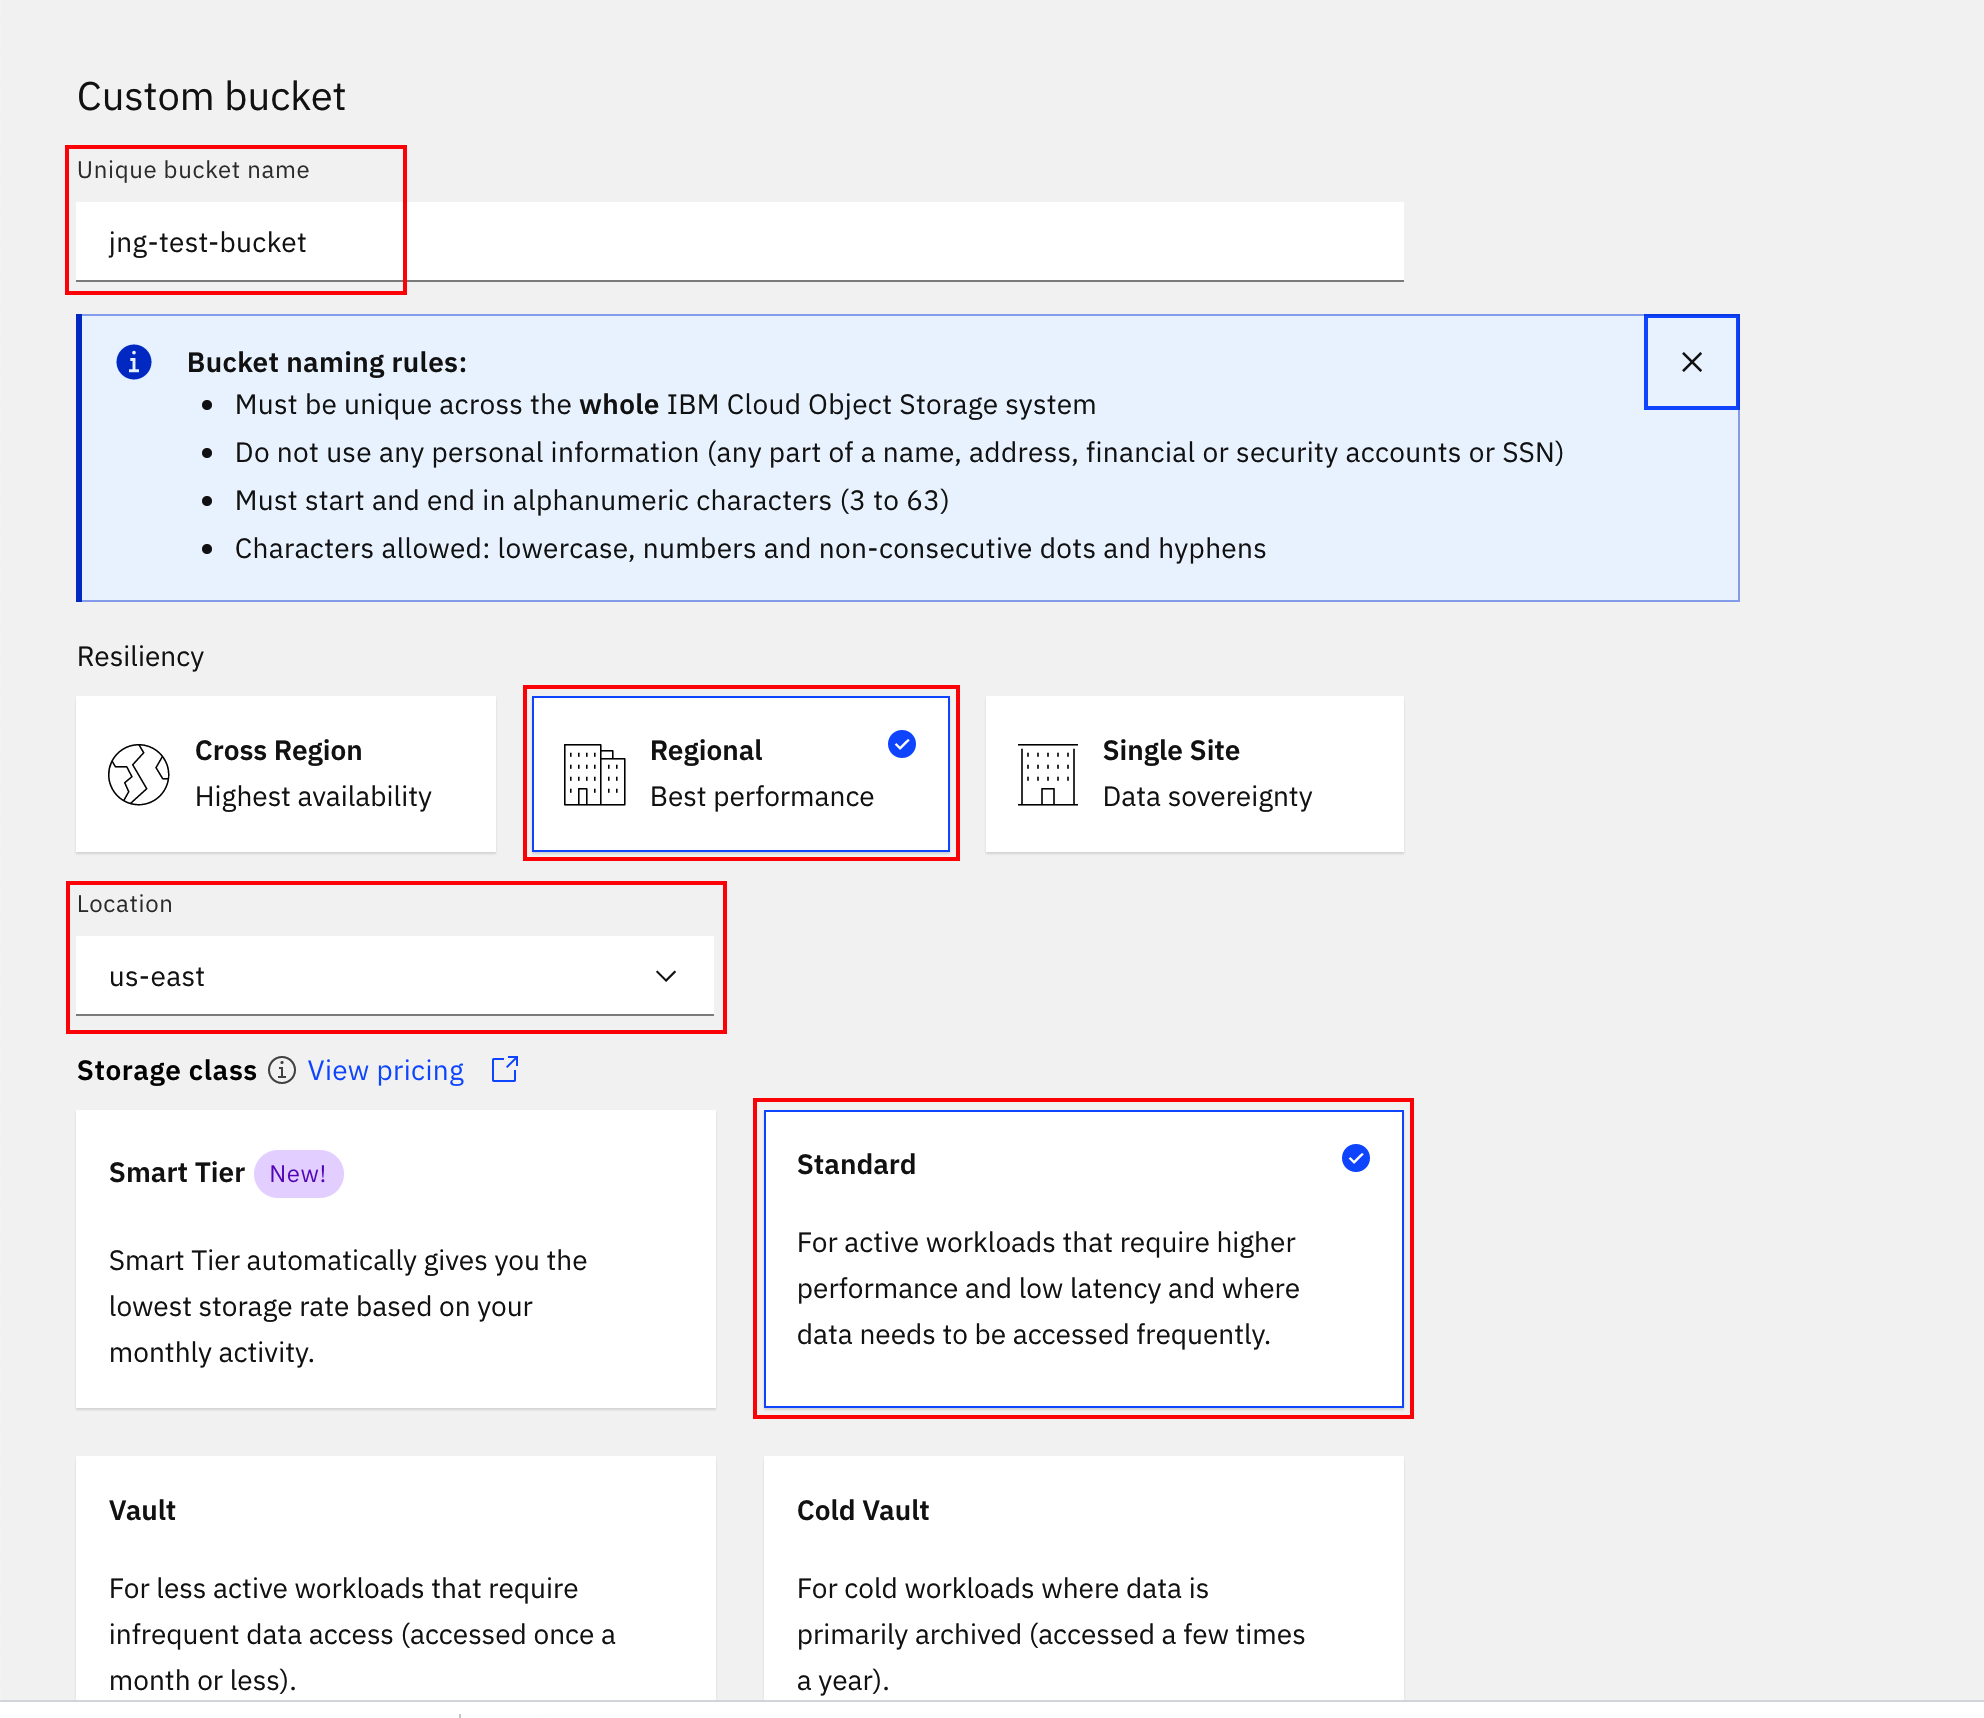Click the info icon in bucket naming rules
This screenshot has height=1718, width=1984.
tap(135, 358)
